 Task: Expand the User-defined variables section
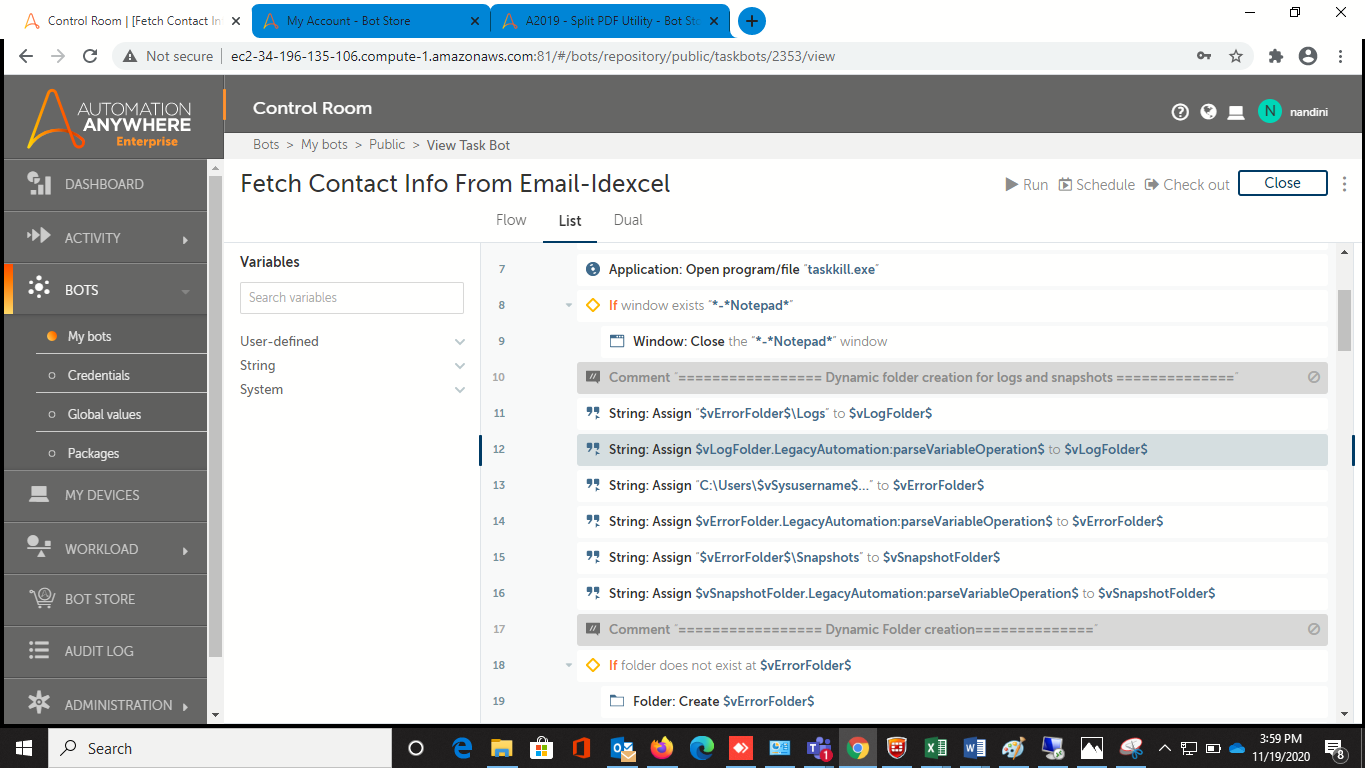click(459, 341)
